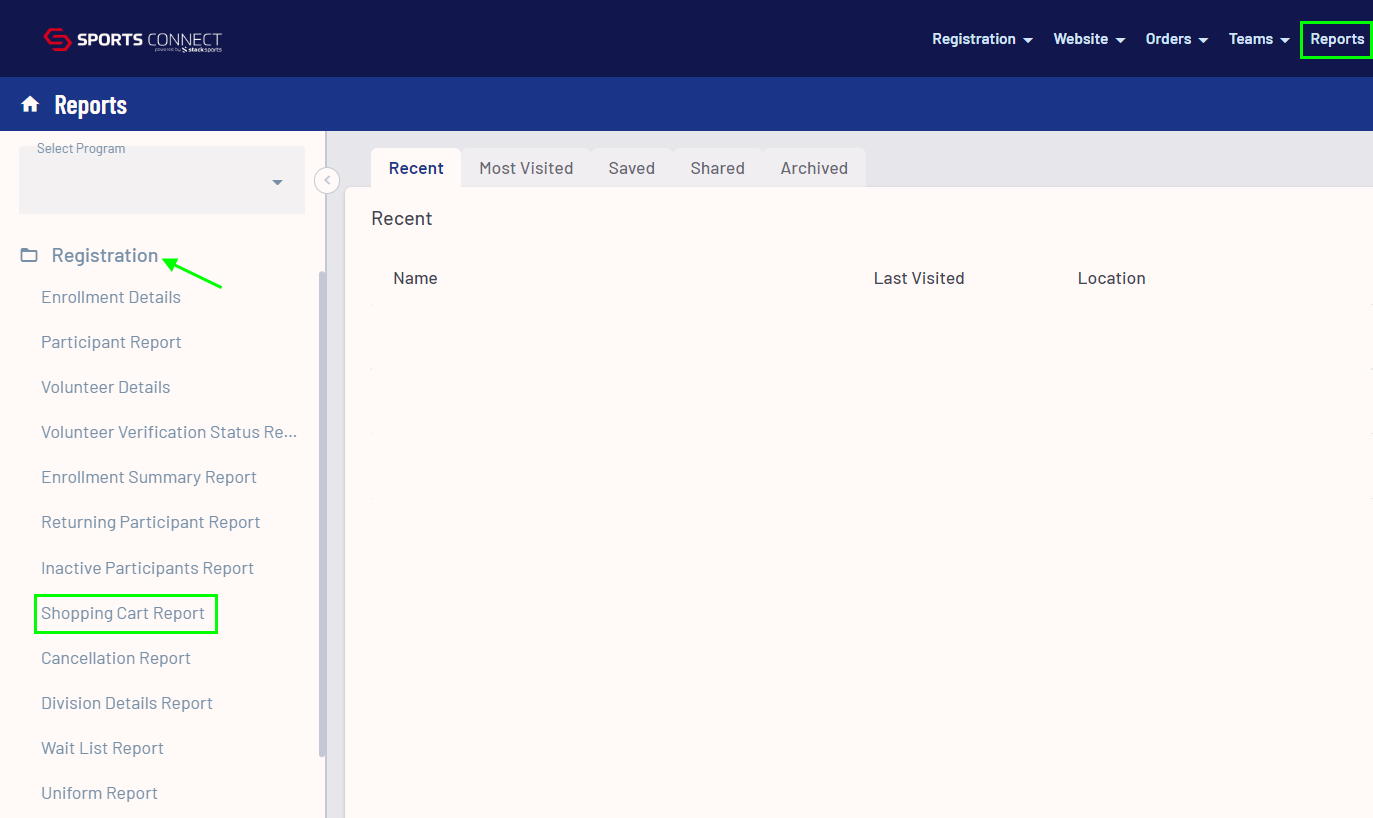Switch to the Most Visited tab
This screenshot has height=818, width=1373.
coord(526,168)
